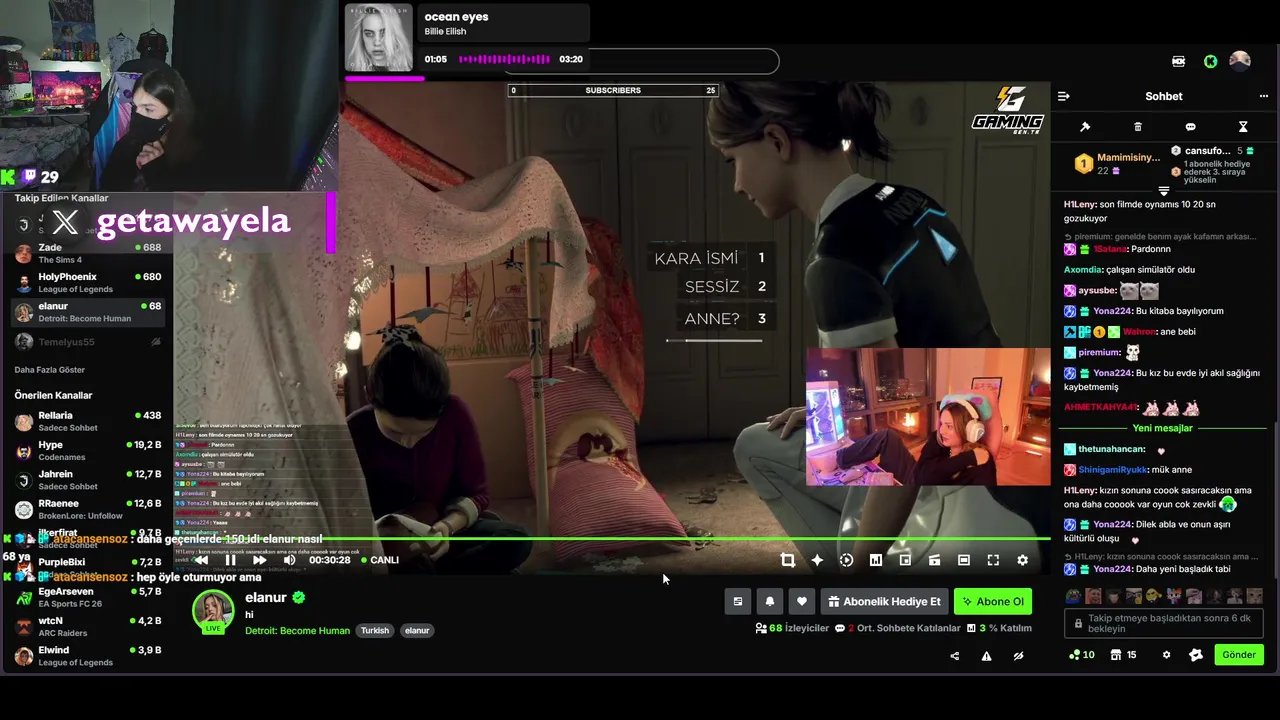
Task: Select the Turkish language tag
Action: click(375, 631)
